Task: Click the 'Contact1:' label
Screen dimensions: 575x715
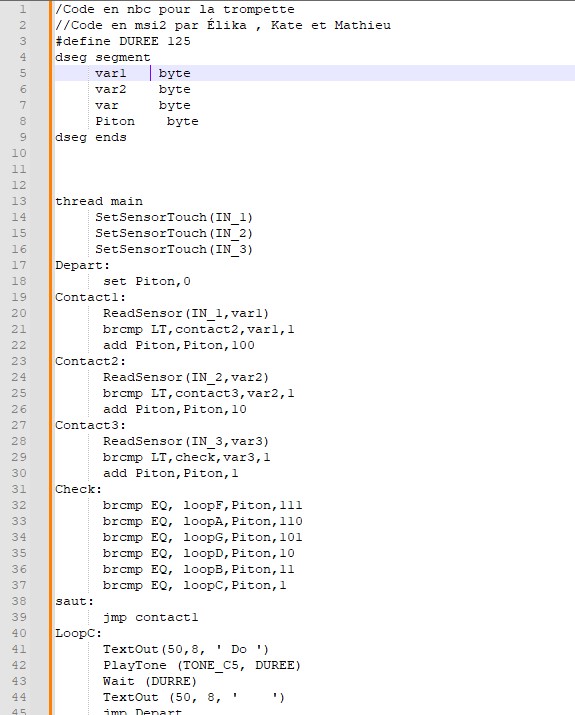Action: pyautogui.click(x=90, y=297)
